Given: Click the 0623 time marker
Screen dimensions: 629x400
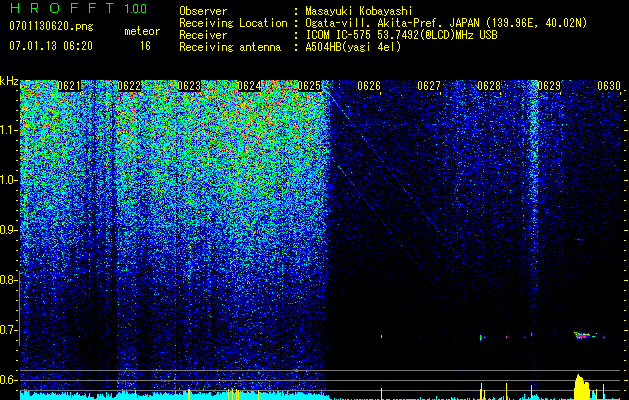Looking at the screenshot, I should click(189, 86).
